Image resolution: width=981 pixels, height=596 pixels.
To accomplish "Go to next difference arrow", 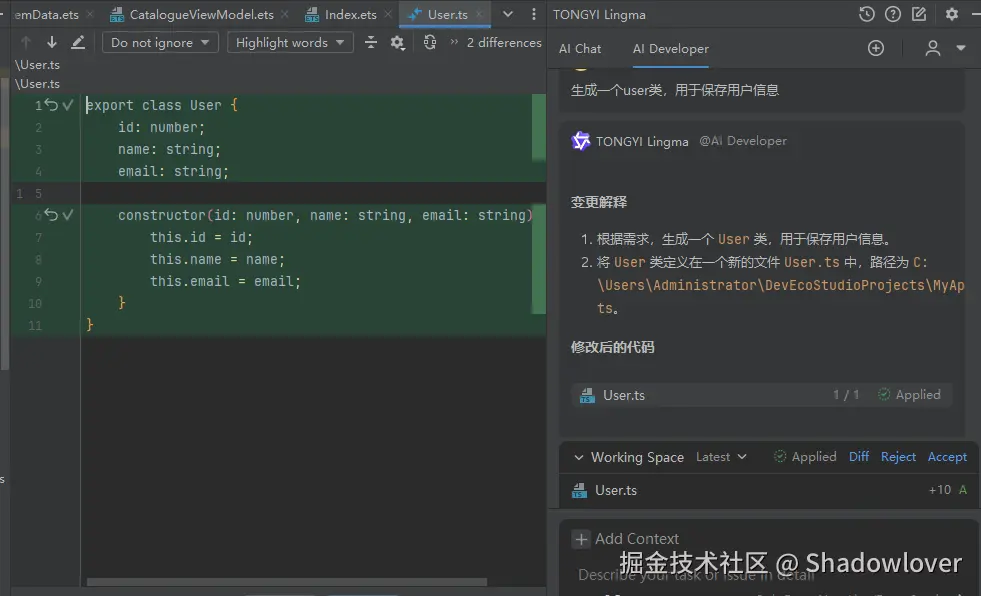I will (52, 43).
